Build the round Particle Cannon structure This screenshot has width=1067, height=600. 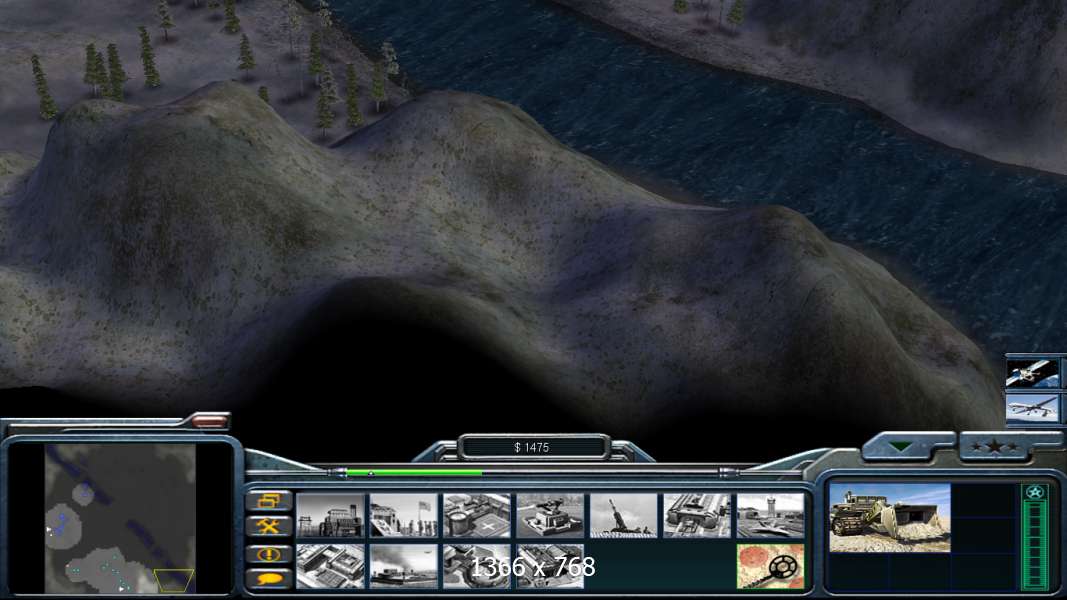click(x=477, y=566)
